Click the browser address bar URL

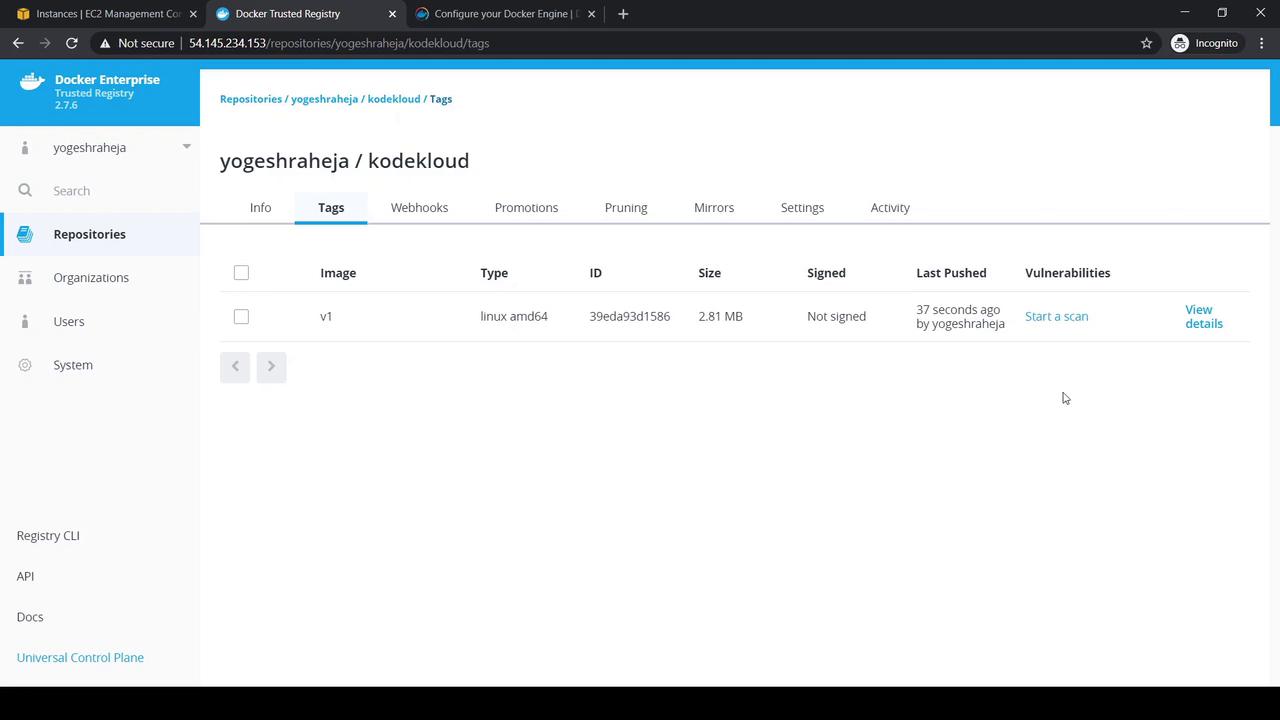[x=339, y=43]
